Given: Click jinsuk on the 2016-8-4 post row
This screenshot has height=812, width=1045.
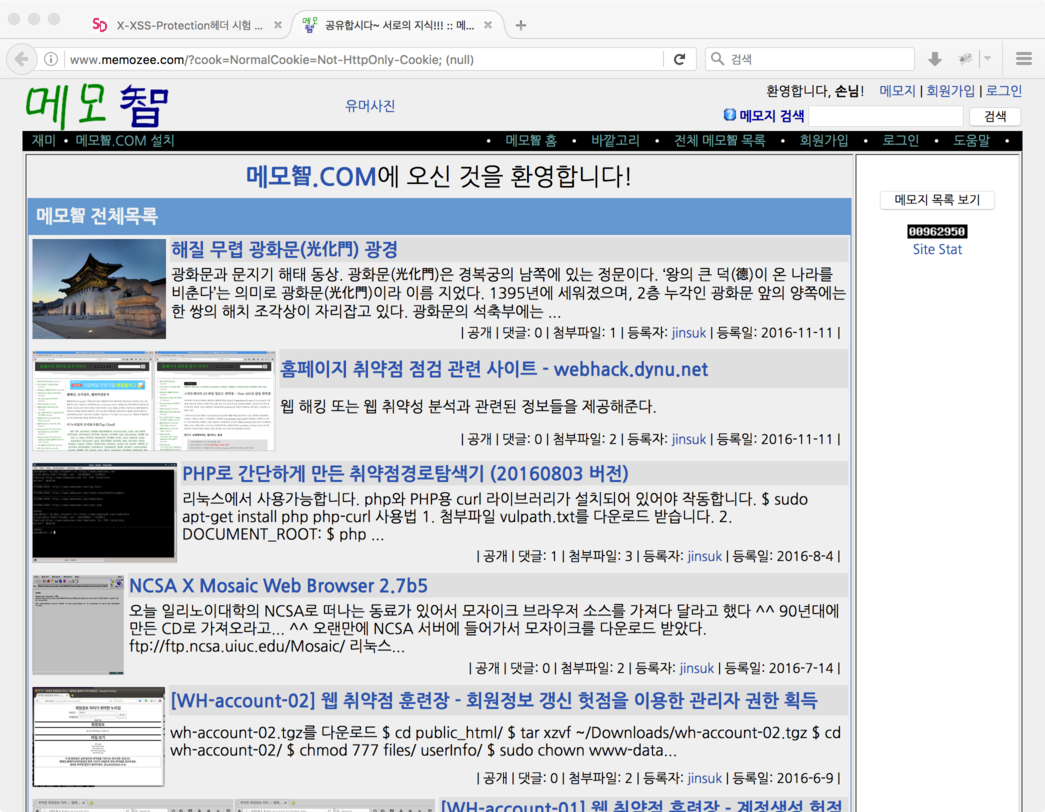Looking at the screenshot, I should click(704, 556).
